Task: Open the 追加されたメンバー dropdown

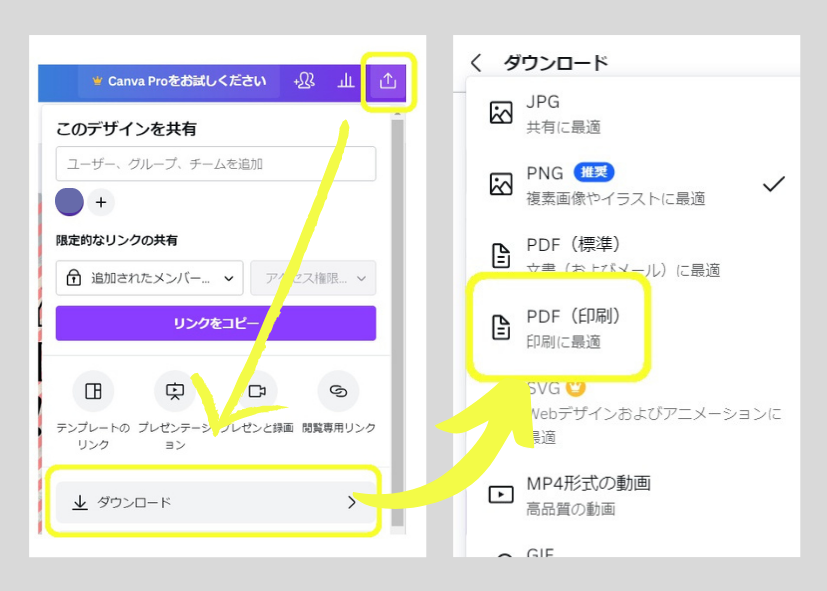Action: pyautogui.click(x=148, y=278)
